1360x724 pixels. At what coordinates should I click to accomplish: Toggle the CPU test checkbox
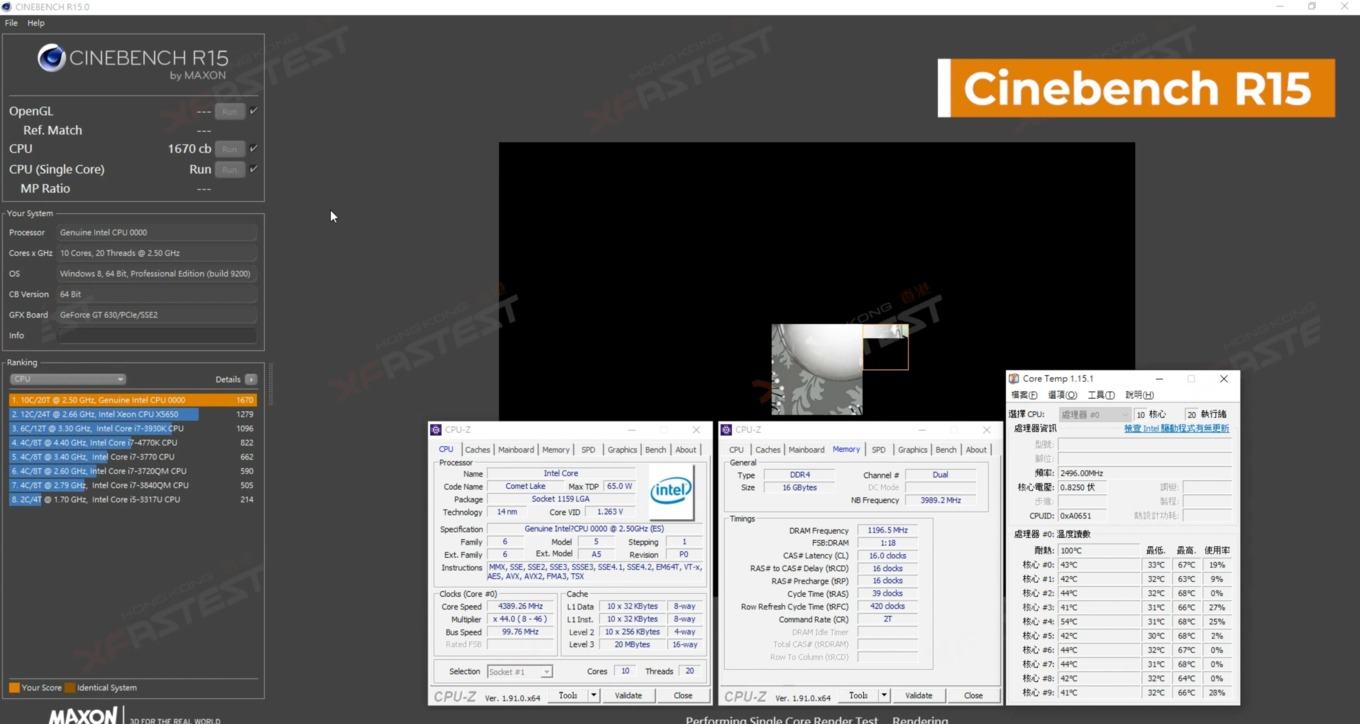[x=253, y=149]
